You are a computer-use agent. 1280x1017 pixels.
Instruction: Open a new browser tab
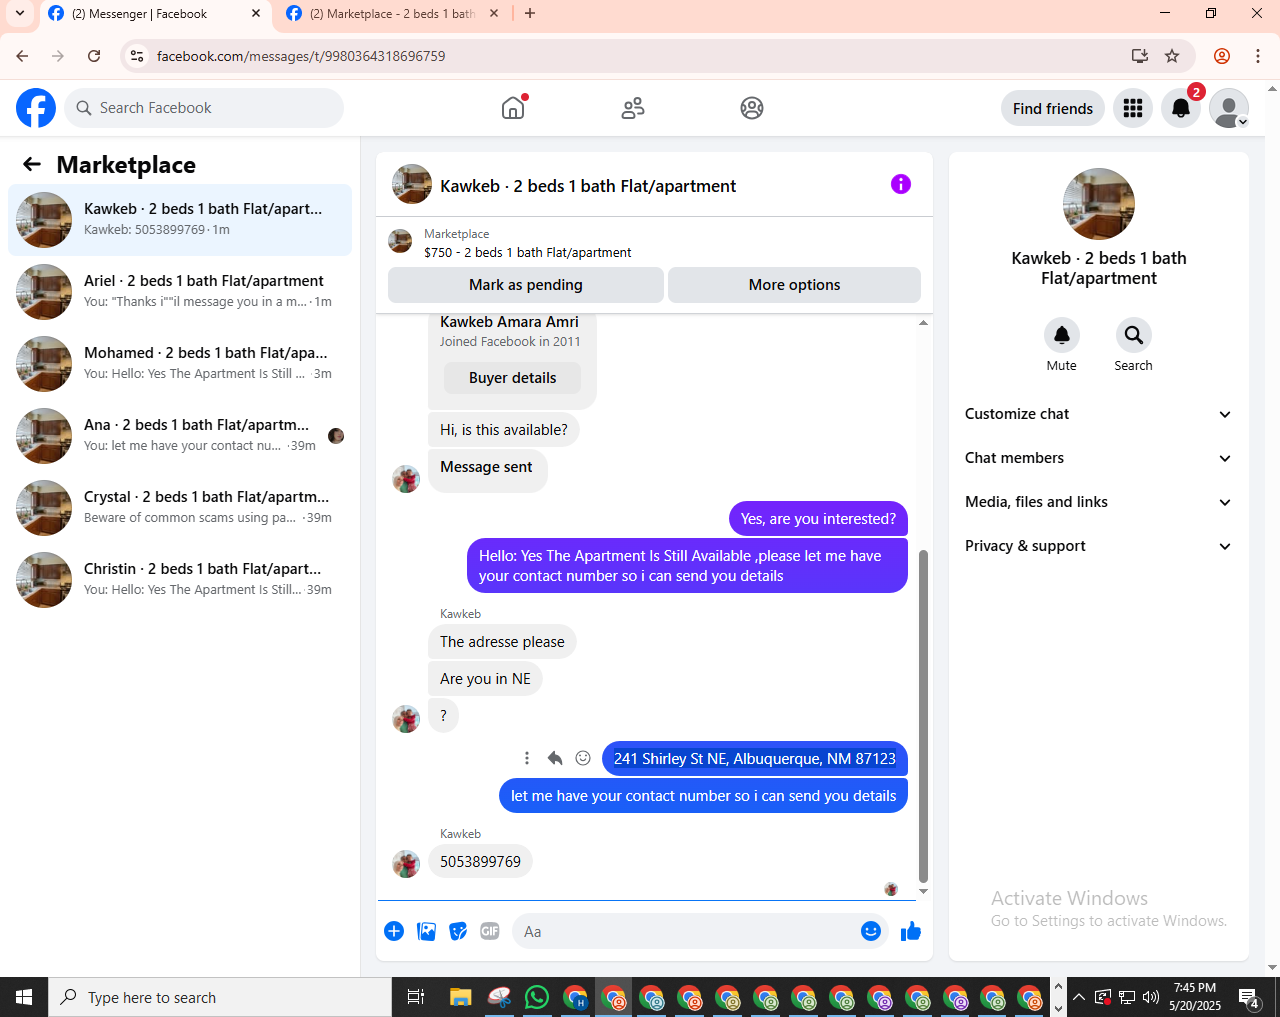[530, 14]
